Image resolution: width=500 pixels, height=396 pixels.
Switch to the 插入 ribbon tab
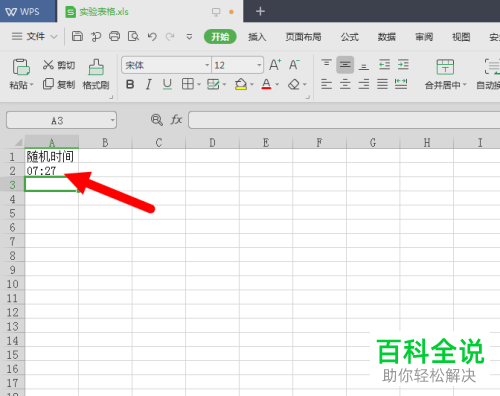pyautogui.click(x=257, y=37)
